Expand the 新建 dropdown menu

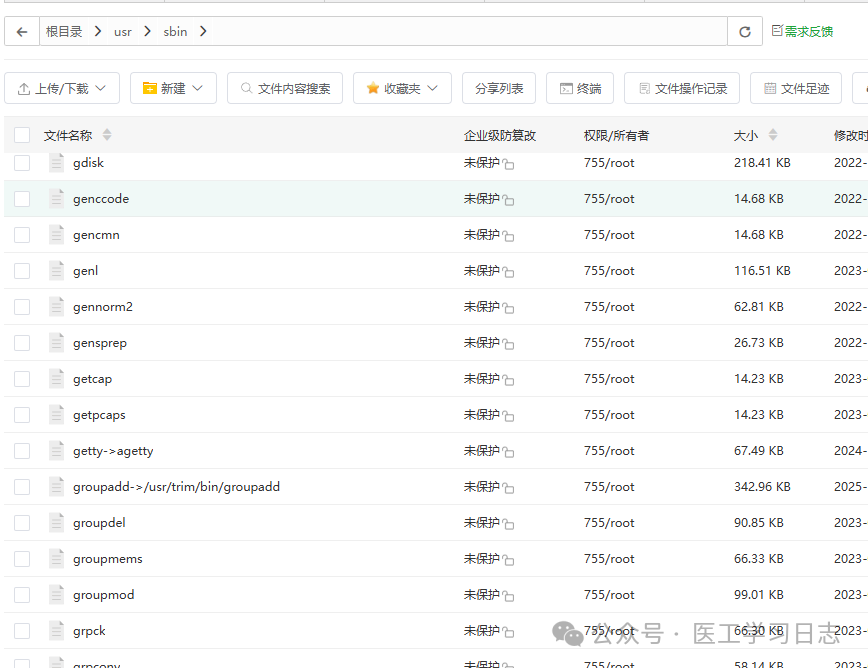[x=173, y=88]
